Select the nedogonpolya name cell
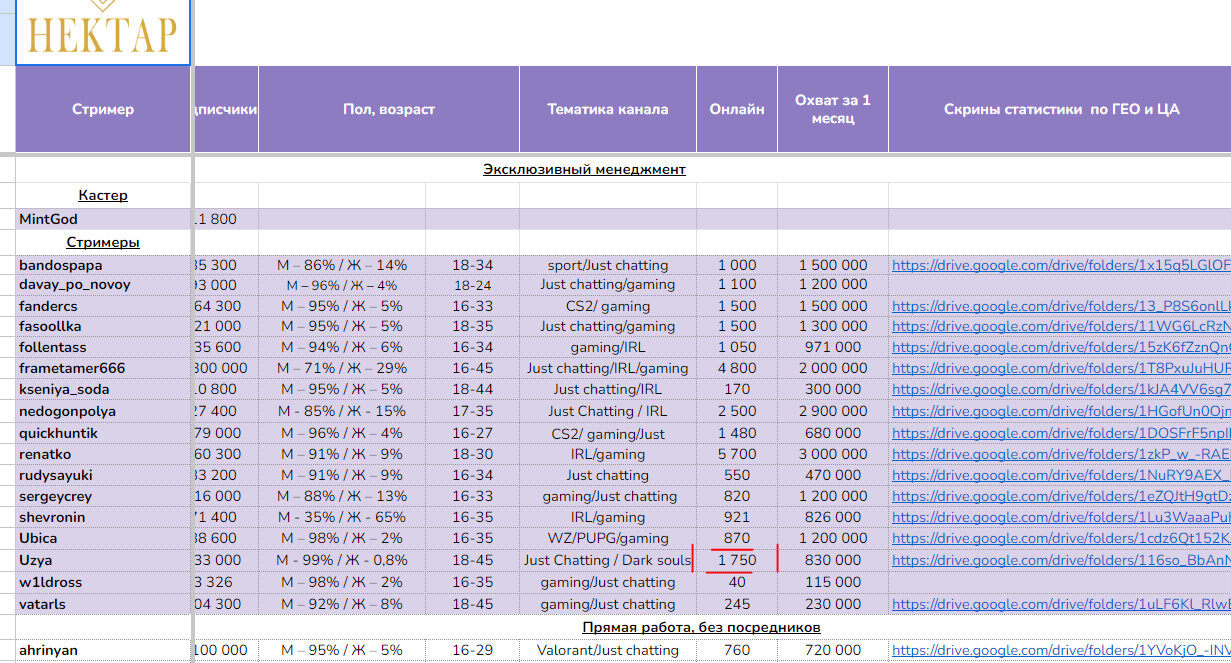The height and width of the screenshot is (663, 1231). pos(103,411)
